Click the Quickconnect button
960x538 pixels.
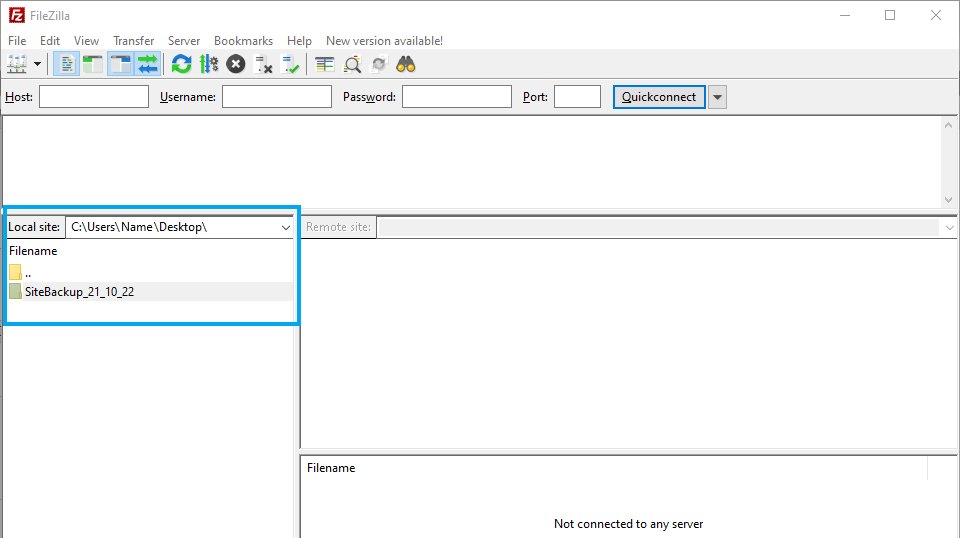[659, 97]
